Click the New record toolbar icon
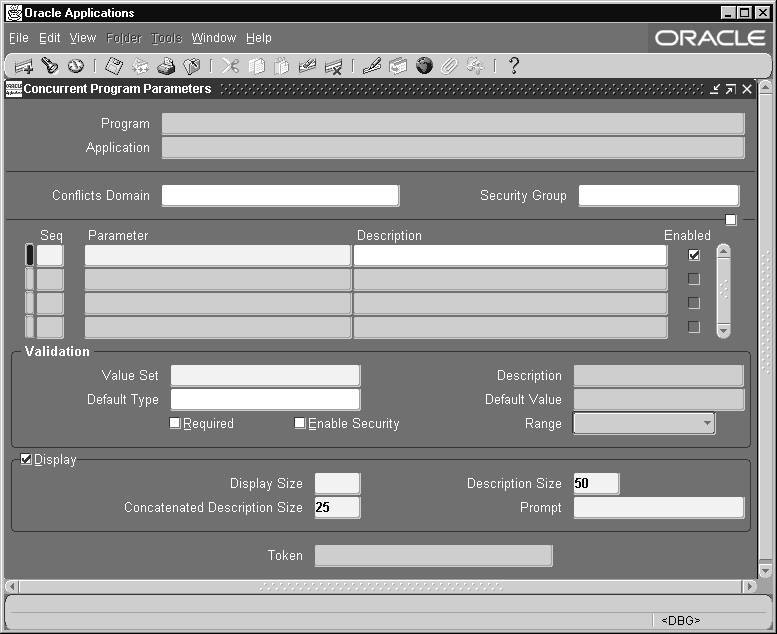The width and height of the screenshot is (777, 634). (23, 66)
